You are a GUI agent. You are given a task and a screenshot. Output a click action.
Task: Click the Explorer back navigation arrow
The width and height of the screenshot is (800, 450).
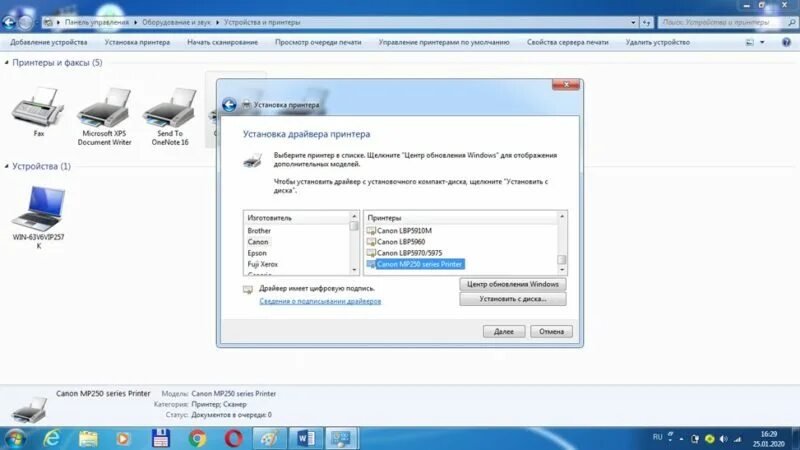(x=9, y=22)
